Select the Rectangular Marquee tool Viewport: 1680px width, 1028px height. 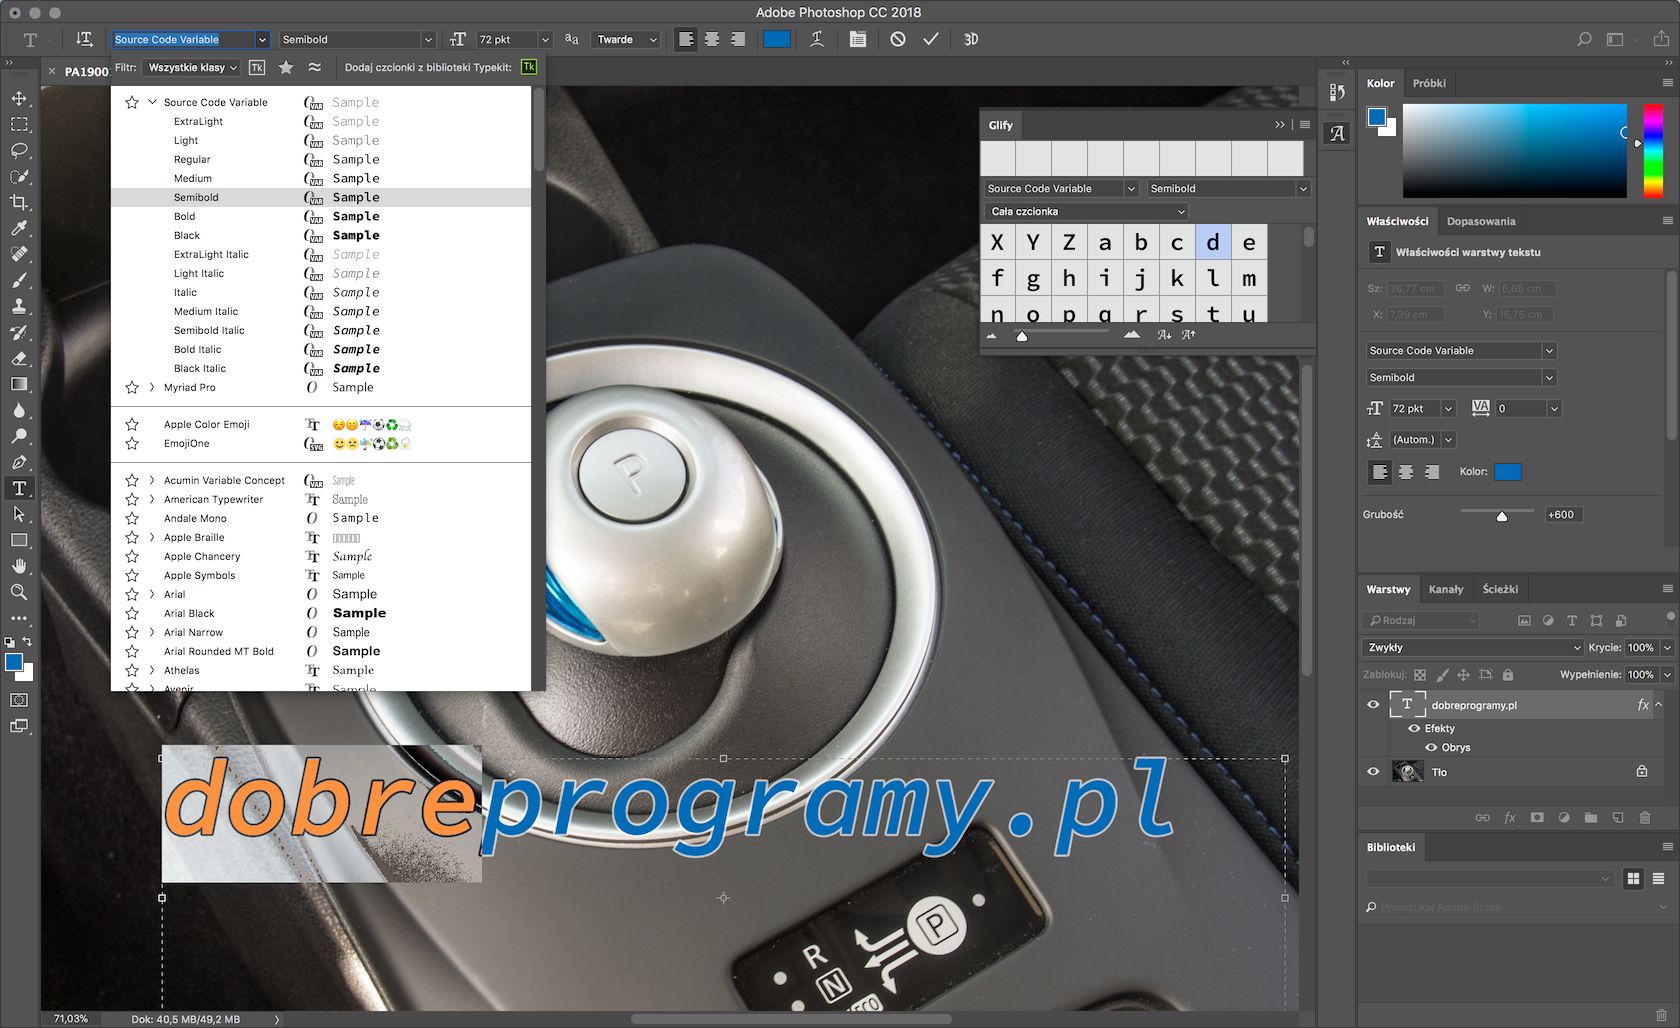point(19,124)
